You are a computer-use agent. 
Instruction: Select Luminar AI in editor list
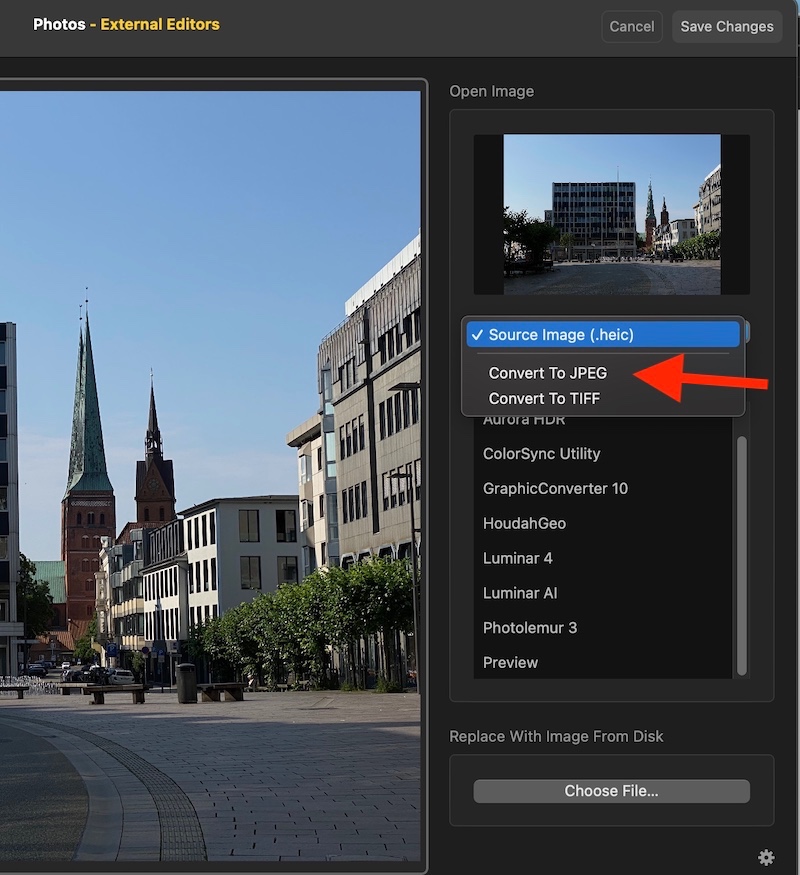[520, 593]
